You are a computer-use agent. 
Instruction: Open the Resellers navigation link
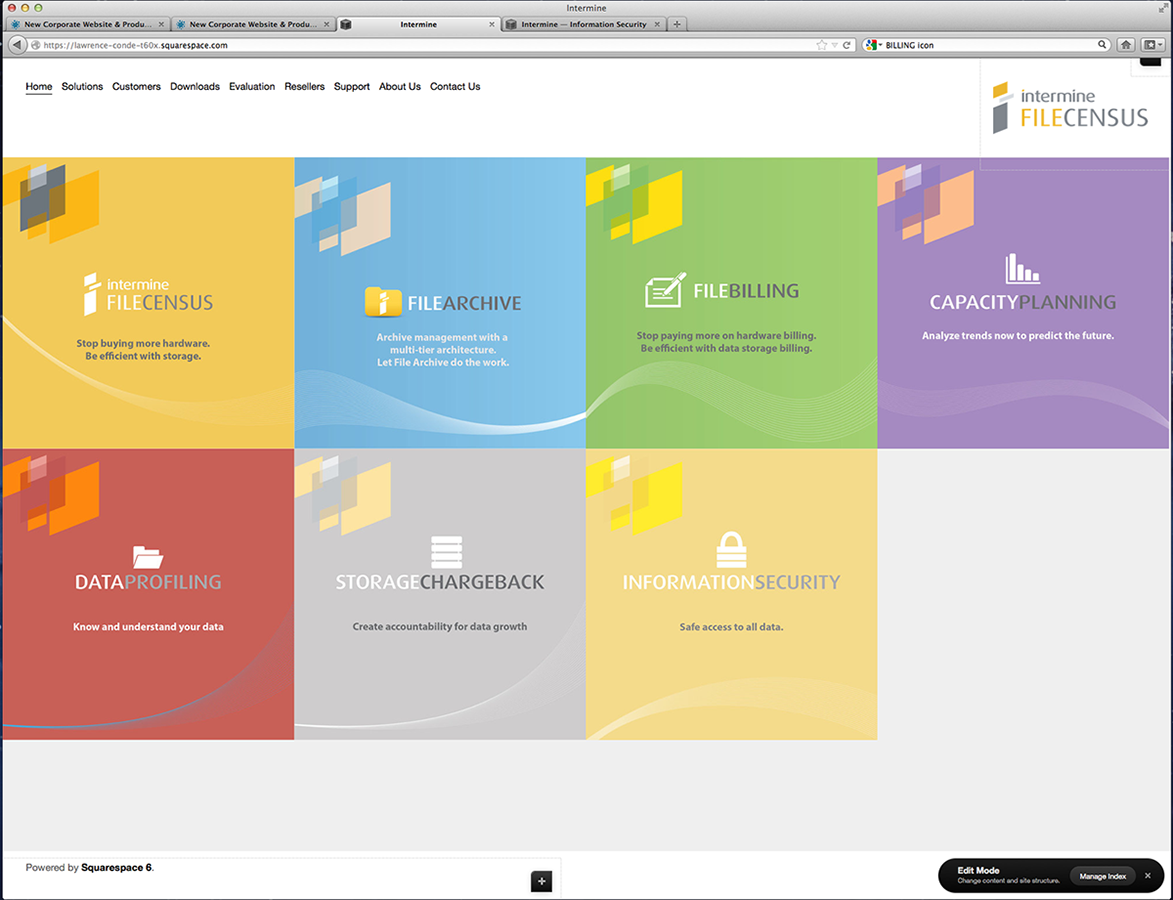[x=304, y=87]
